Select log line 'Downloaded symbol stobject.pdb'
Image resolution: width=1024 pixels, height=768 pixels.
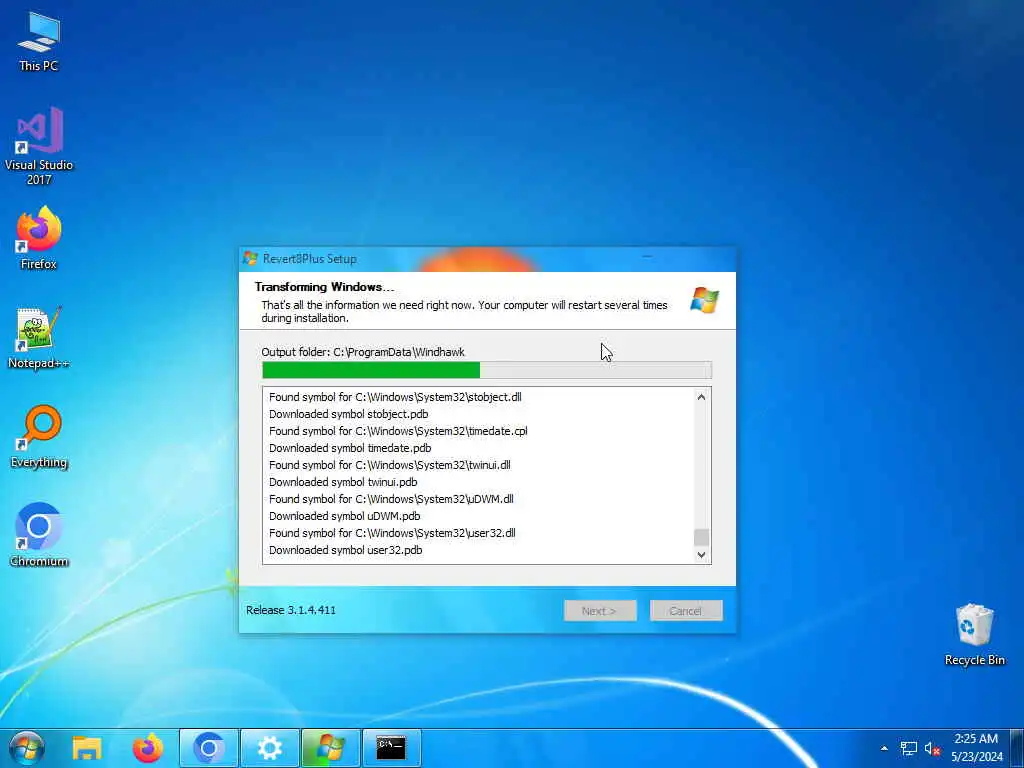(349, 414)
